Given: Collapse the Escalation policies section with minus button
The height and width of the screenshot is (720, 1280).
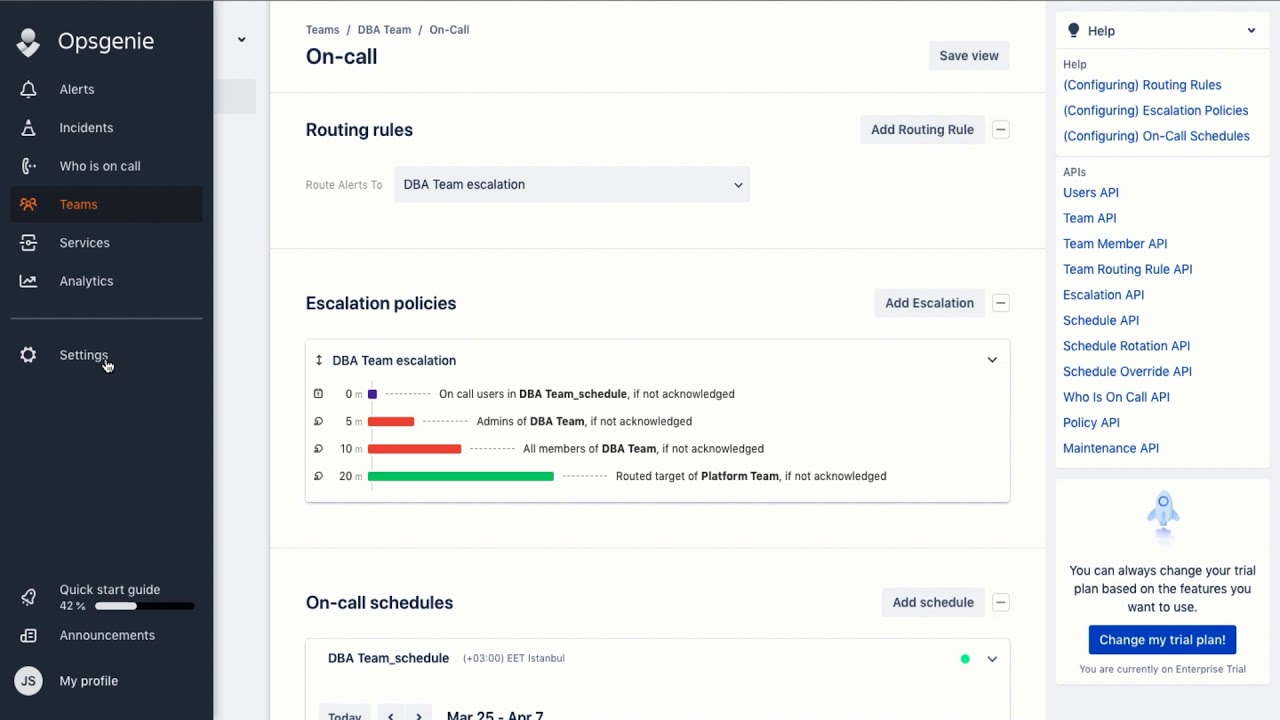Looking at the screenshot, I should (1001, 303).
